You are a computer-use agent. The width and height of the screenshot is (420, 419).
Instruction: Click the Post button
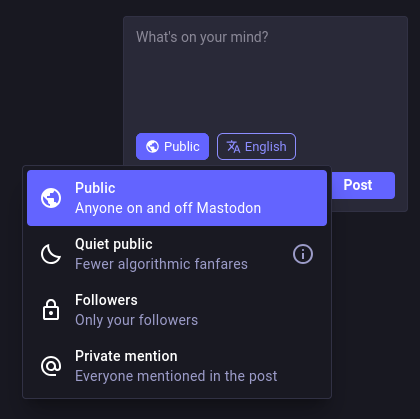point(358,185)
